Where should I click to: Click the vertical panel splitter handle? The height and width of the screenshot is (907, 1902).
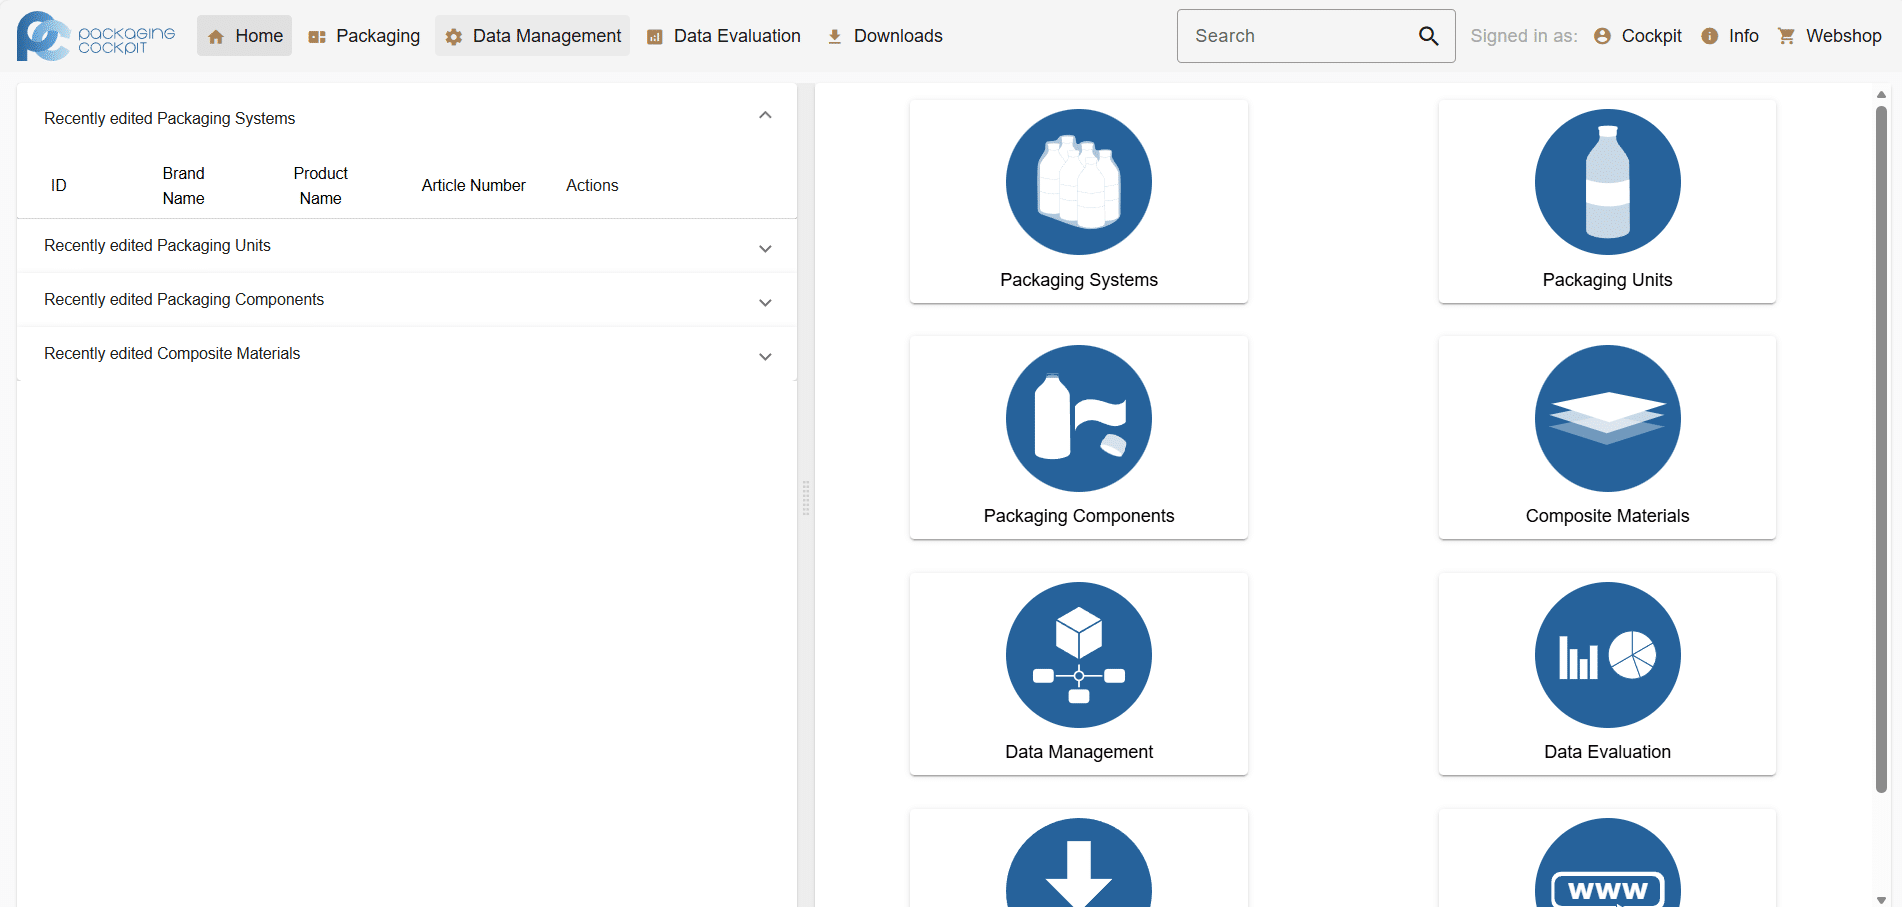[x=806, y=497]
